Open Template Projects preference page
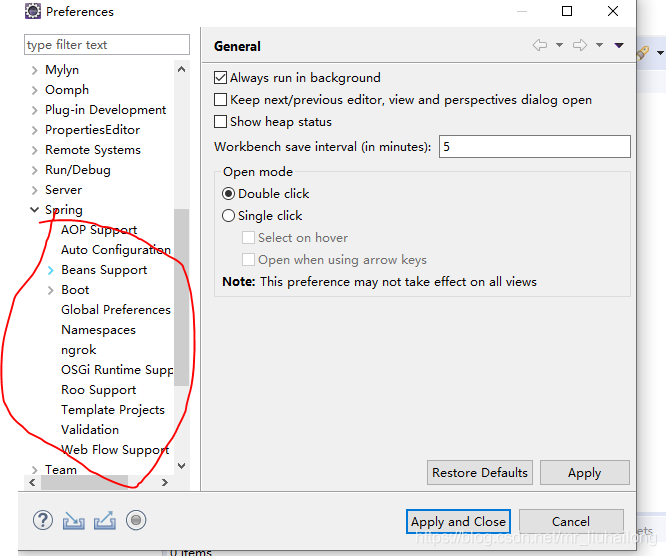 [x=113, y=410]
